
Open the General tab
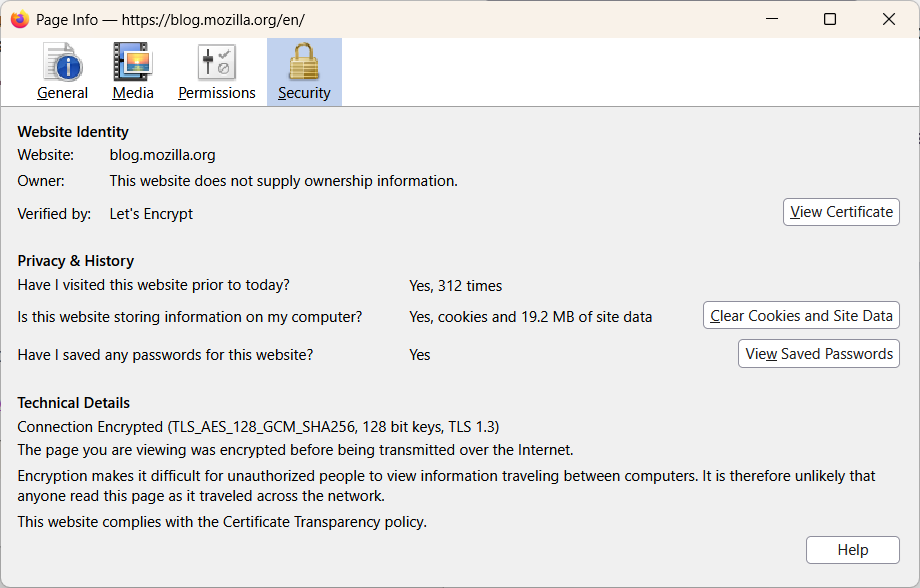point(62,72)
